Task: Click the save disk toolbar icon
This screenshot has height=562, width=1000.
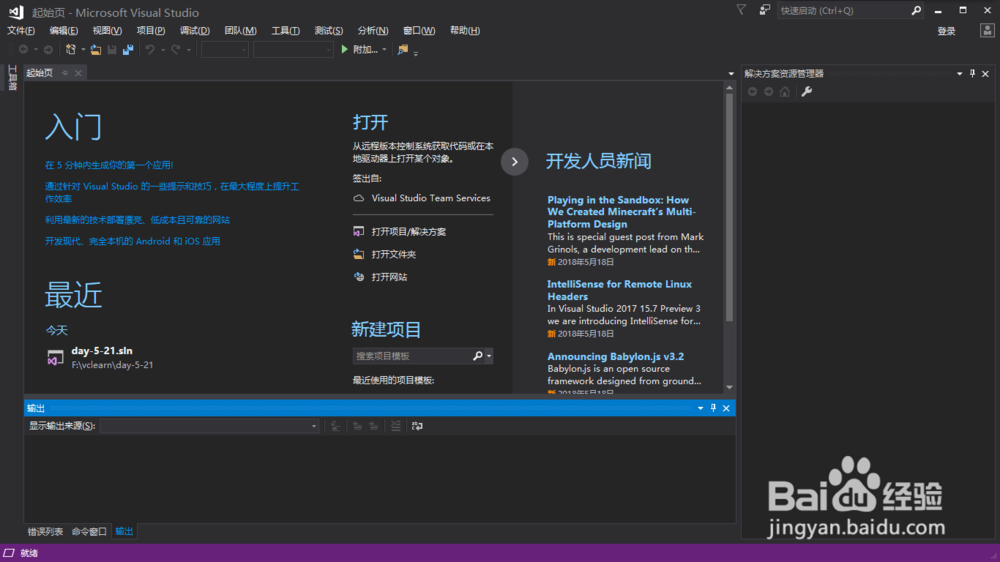Action: [112, 50]
